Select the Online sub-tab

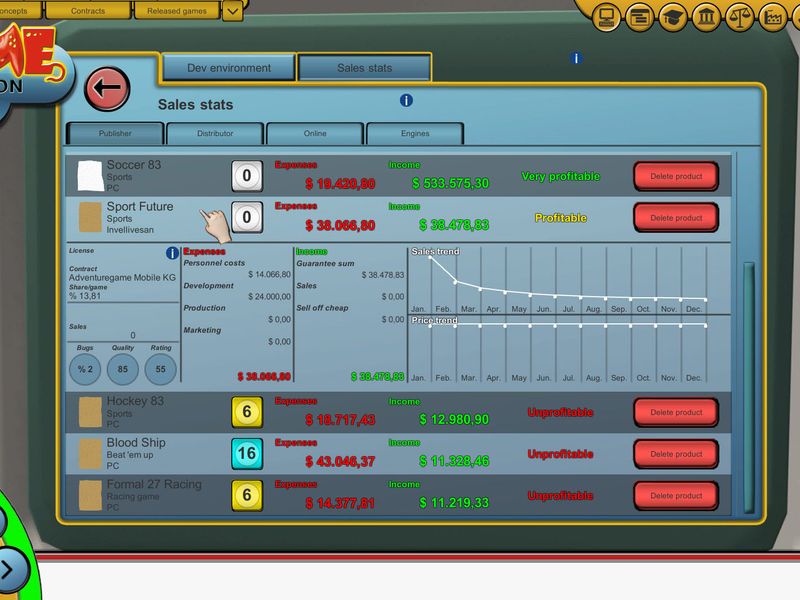click(x=315, y=134)
